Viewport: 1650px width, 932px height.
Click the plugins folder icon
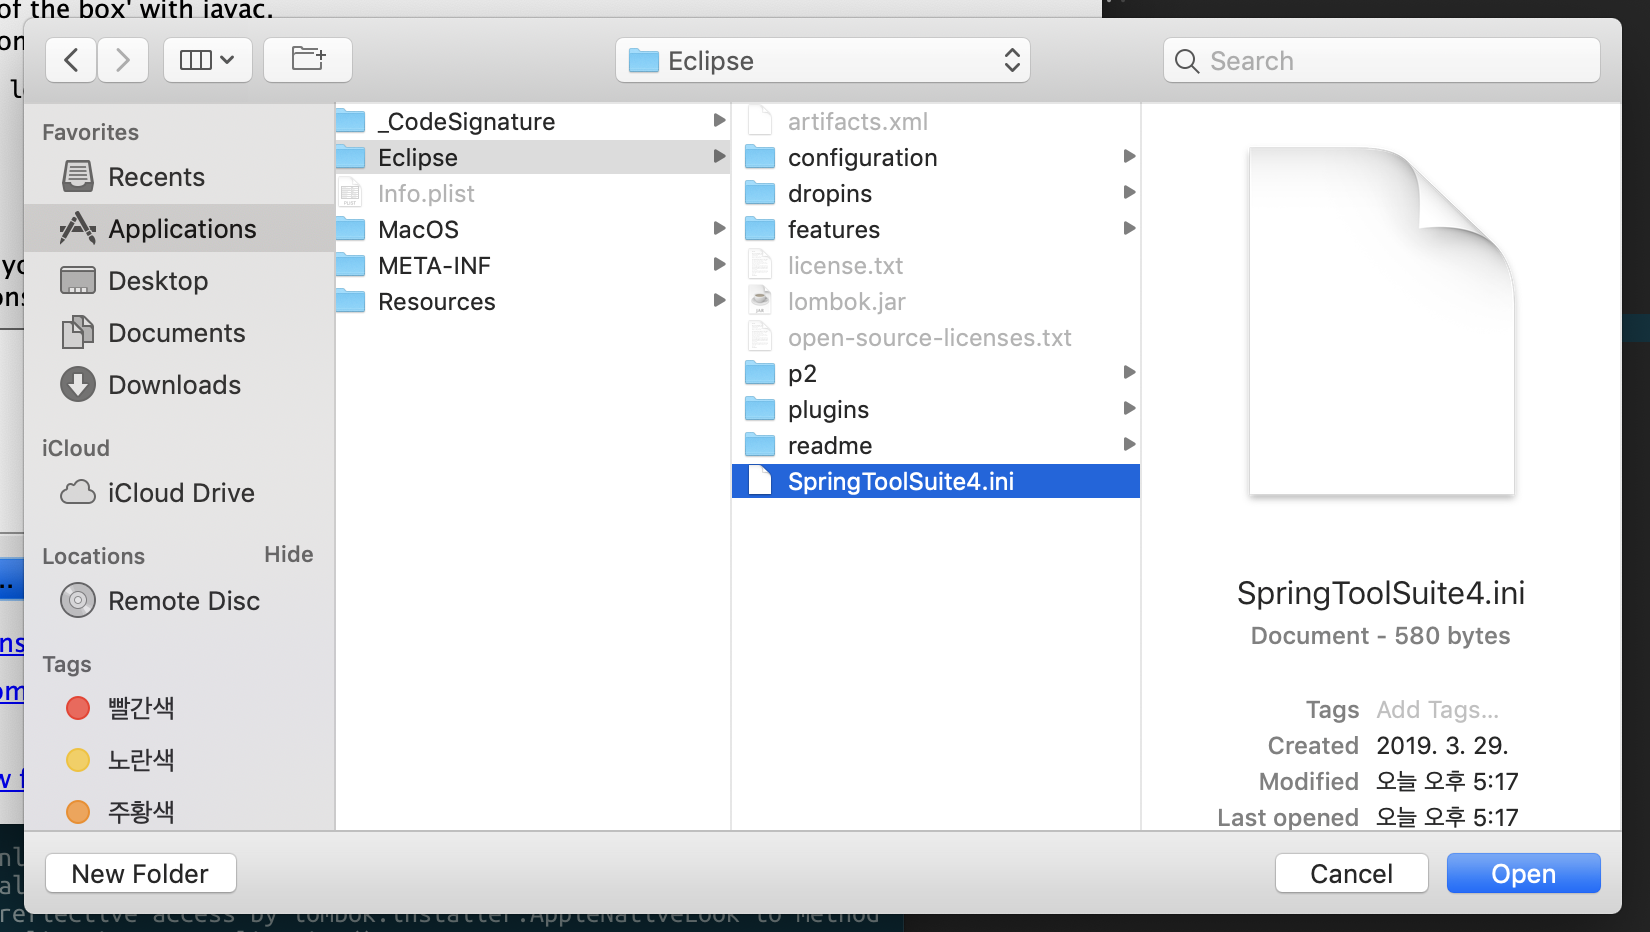point(760,409)
